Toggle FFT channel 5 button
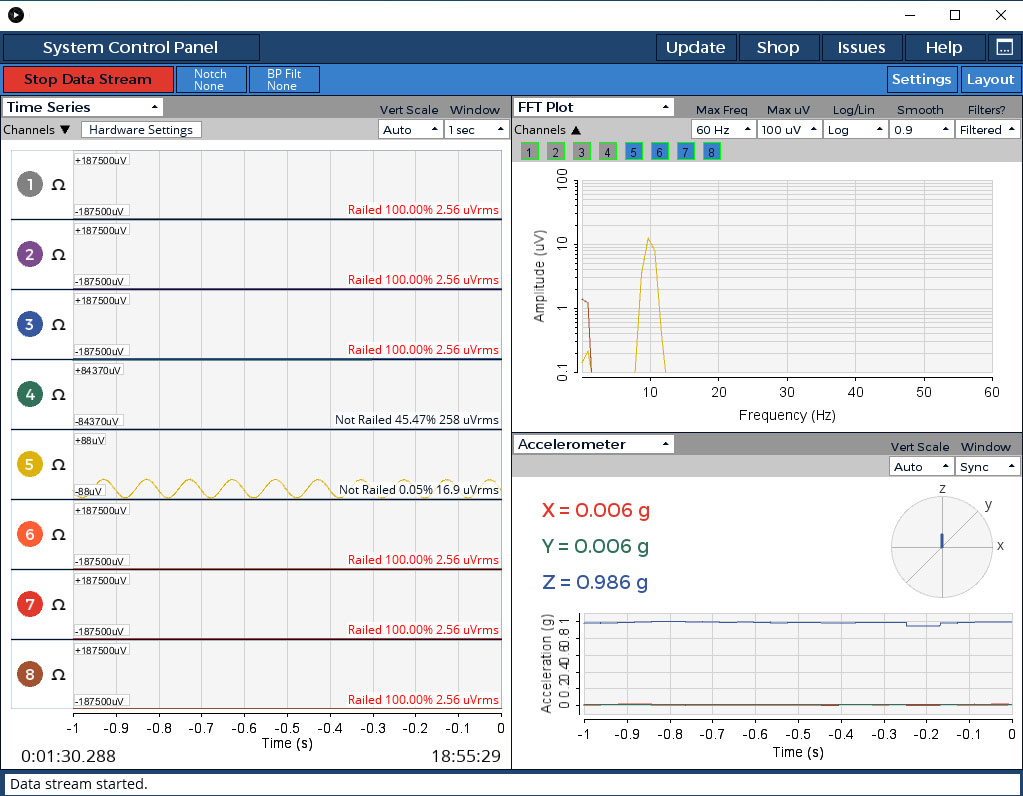The width and height of the screenshot is (1023, 796). click(633, 152)
